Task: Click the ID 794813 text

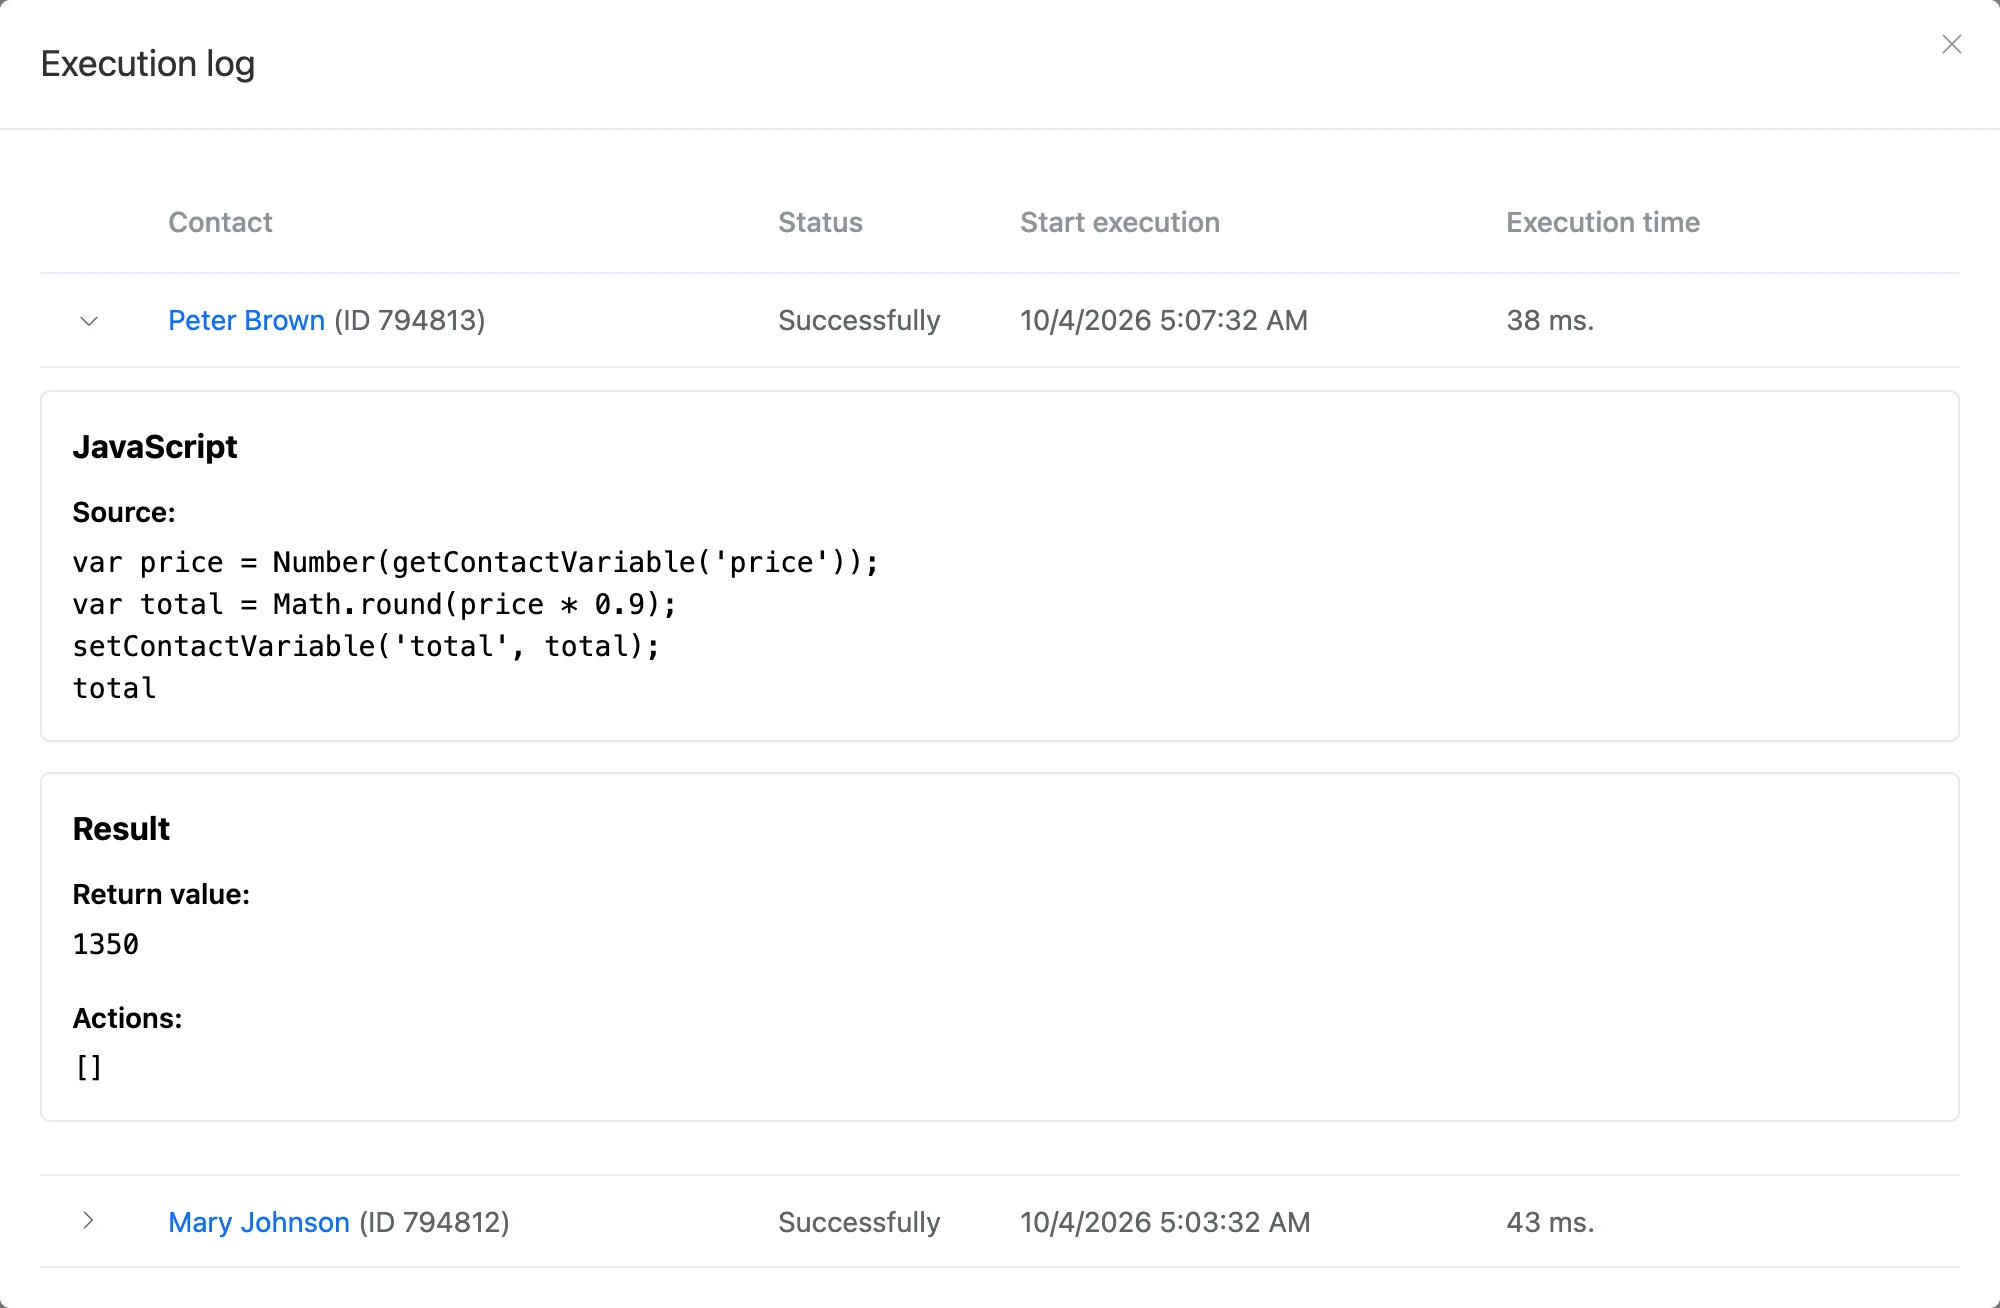Action: [x=410, y=320]
